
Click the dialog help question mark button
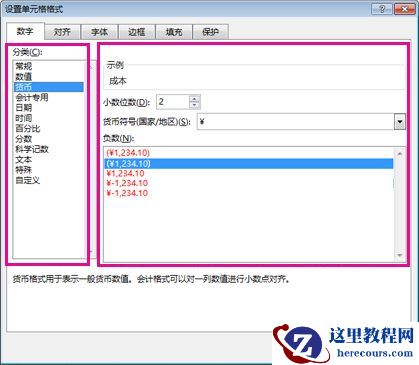click(x=382, y=9)
